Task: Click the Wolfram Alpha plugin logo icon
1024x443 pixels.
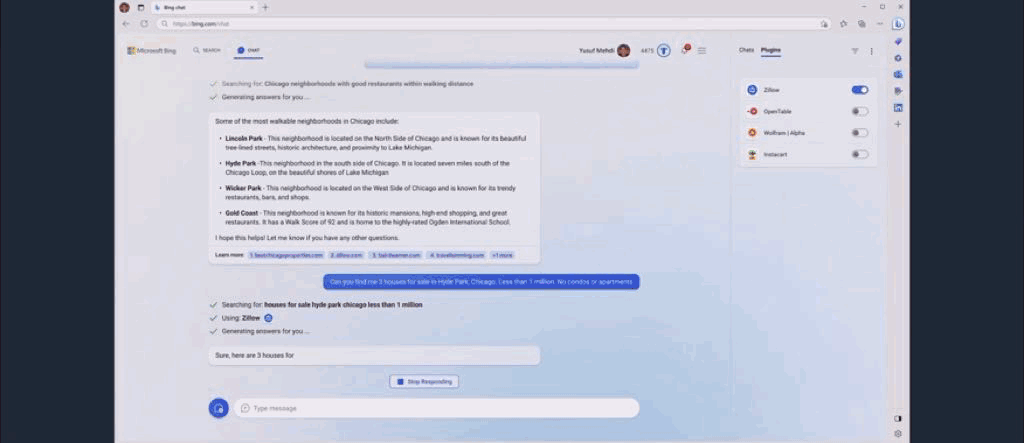Action: 752,133
